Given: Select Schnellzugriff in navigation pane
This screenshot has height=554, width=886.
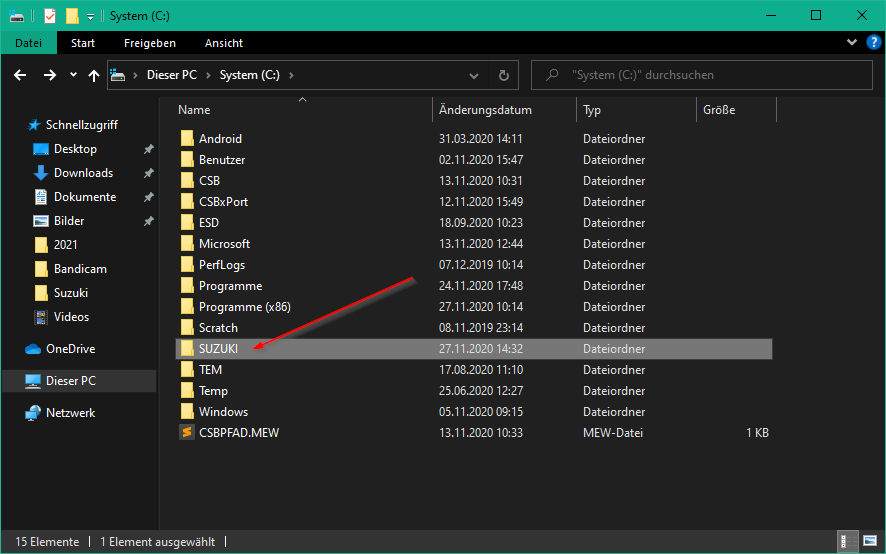Looking at the screenshot, I should (x=81, y=125).
